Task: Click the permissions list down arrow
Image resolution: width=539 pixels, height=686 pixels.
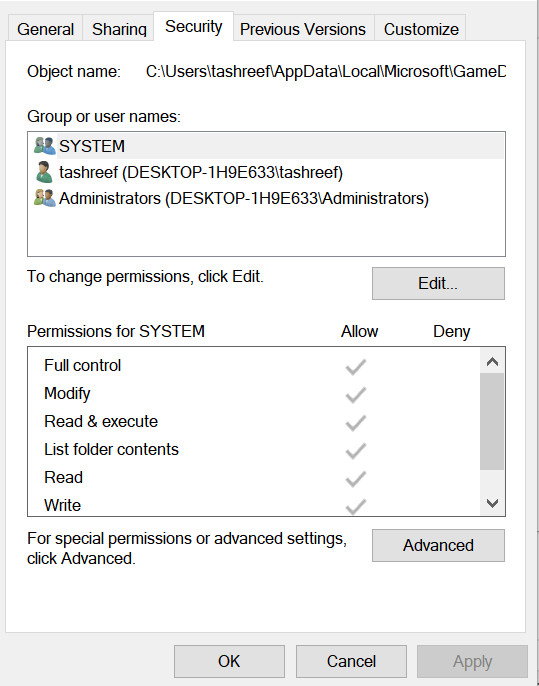Action: click(x=492, y=503)
